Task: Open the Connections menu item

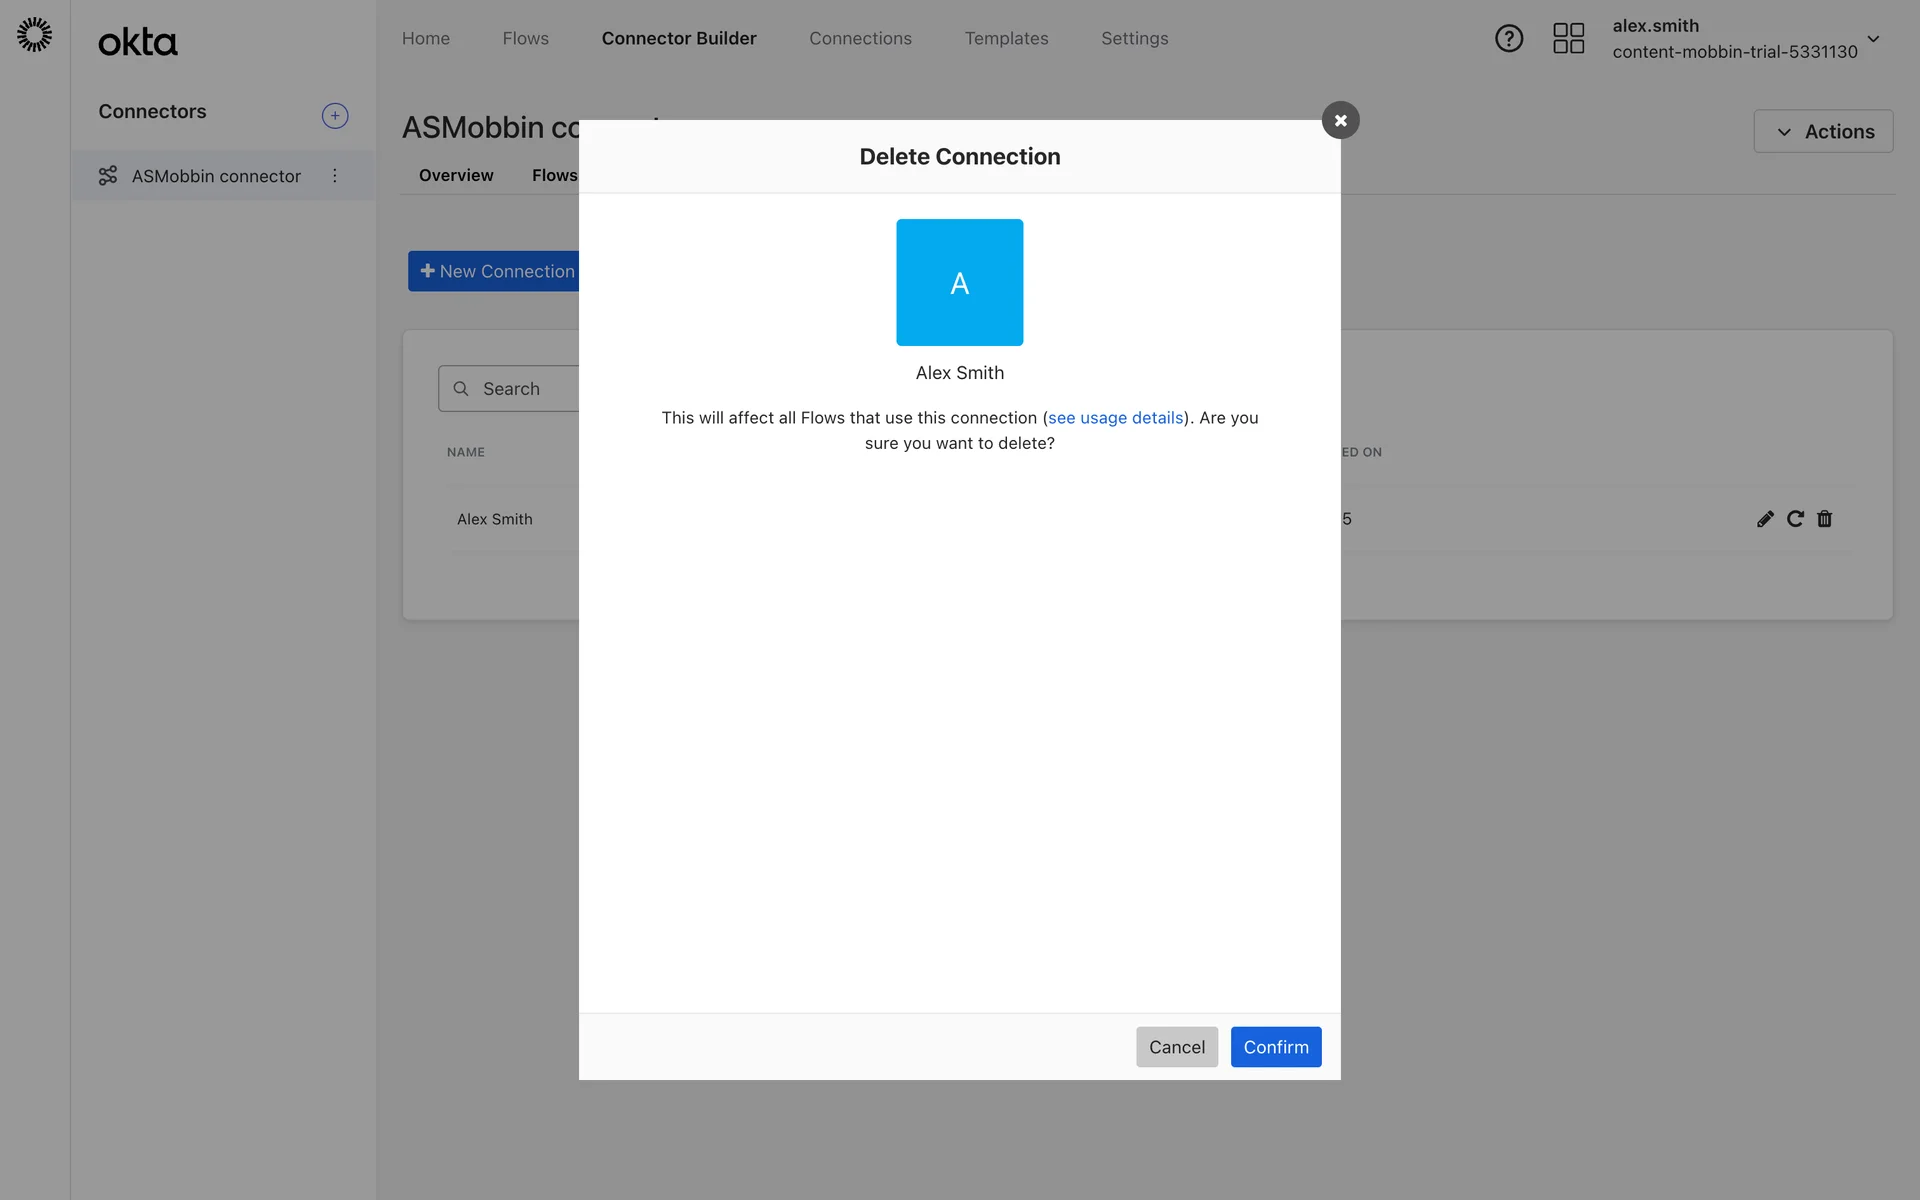Action: (860, 39)
